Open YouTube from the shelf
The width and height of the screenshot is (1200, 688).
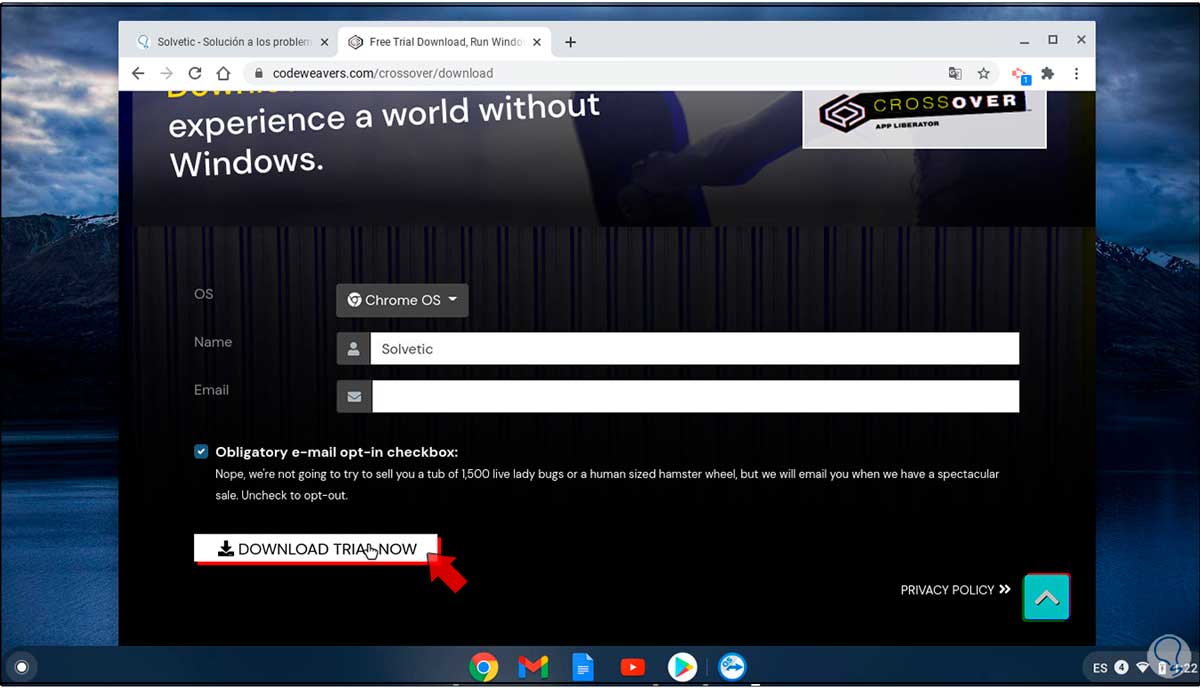(632, 667)
